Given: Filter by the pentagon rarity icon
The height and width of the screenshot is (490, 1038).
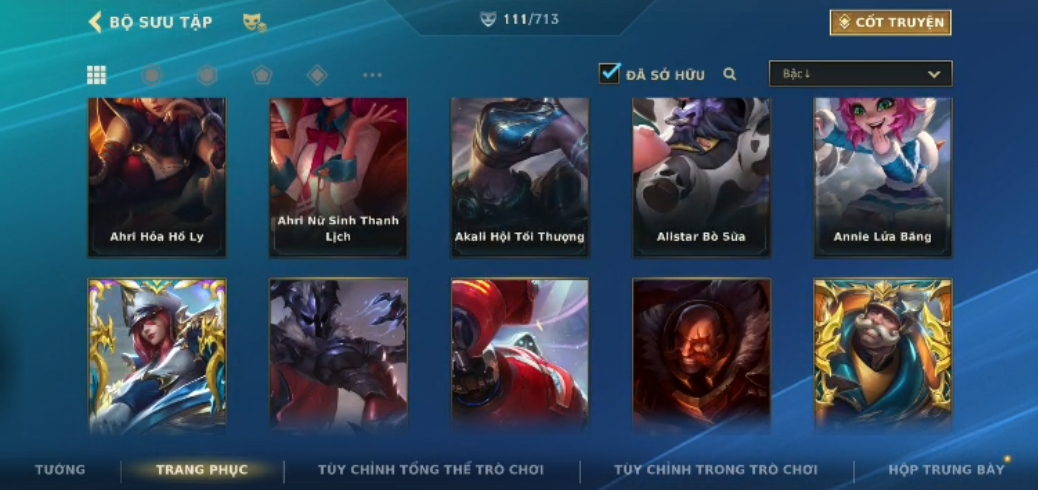Looking at the screenshot, I should pos(262,75).
